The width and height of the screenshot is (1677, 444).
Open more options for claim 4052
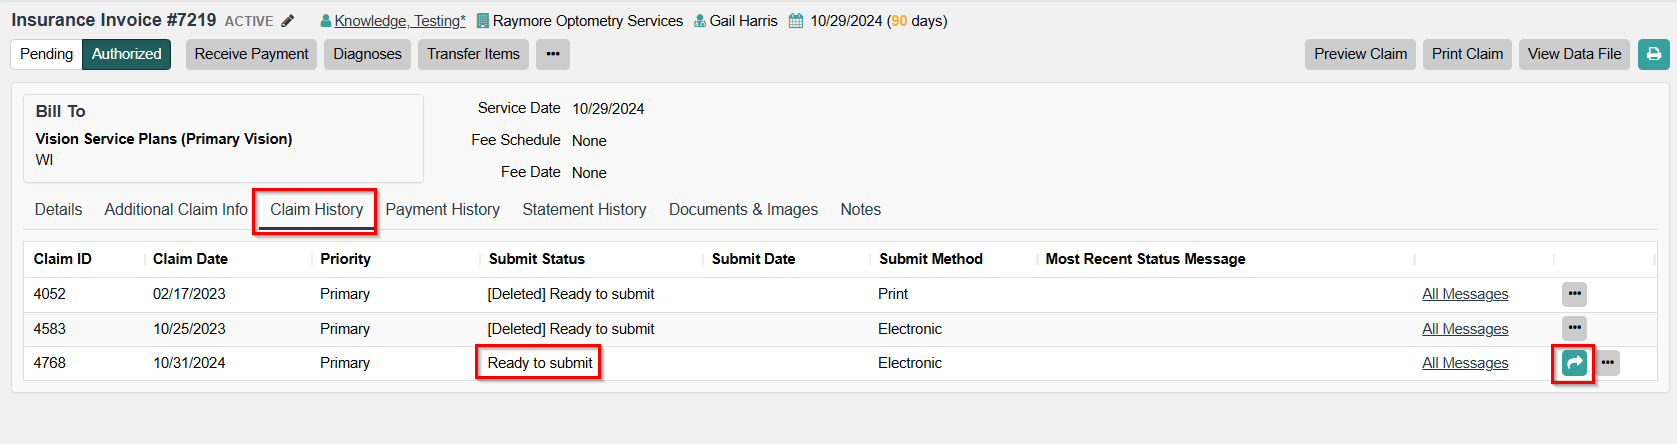[x=1574, y=294]
